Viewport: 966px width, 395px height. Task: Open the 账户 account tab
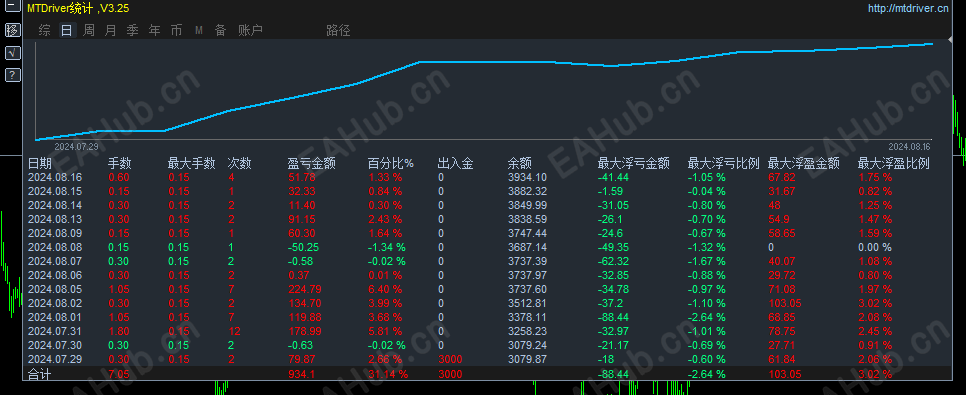pos(250,30)
